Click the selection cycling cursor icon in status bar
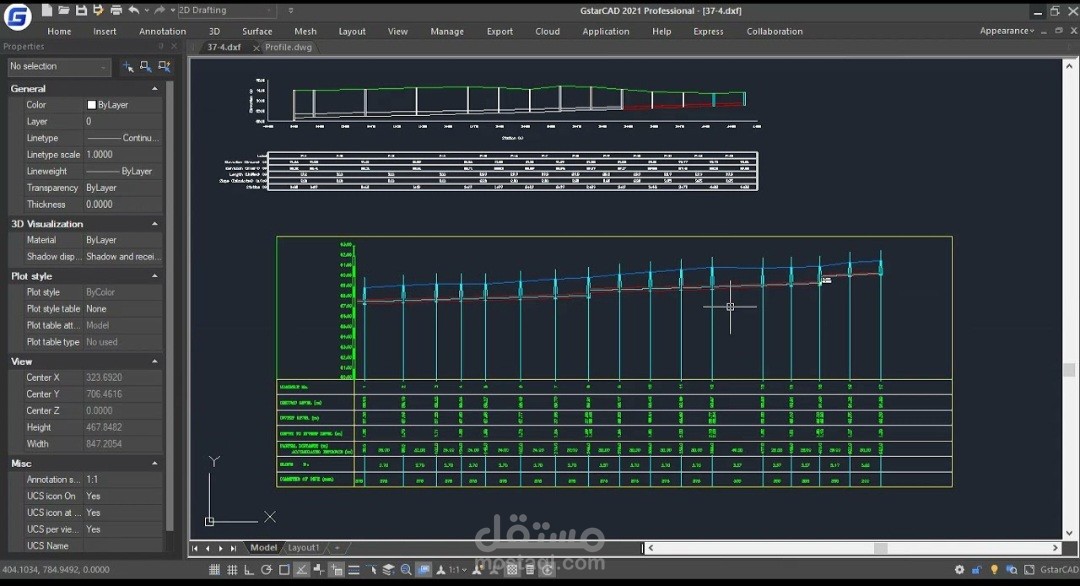The height and width of the screenshot is (586, 1080). (x=372, y=569)
